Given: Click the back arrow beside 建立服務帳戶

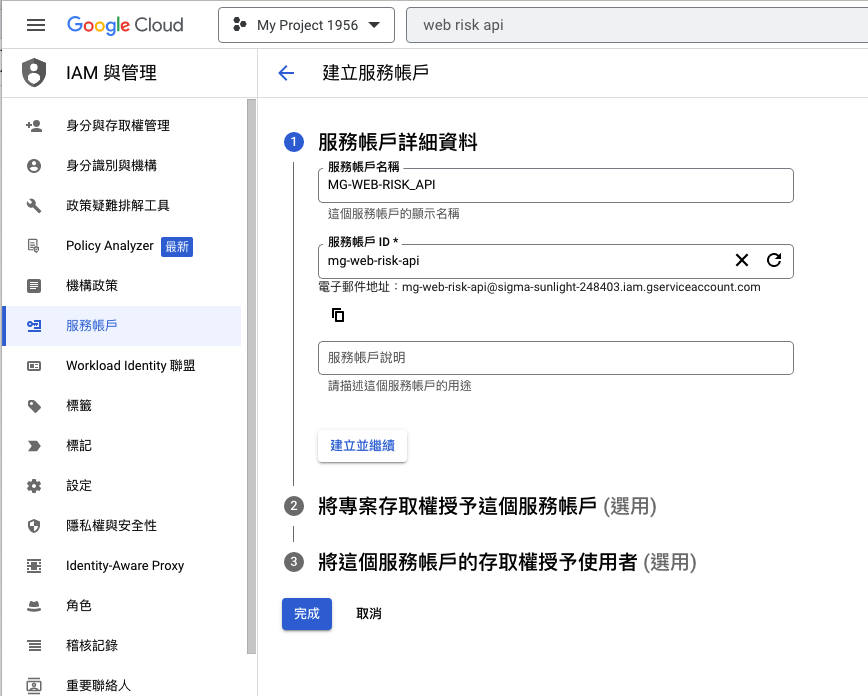Looking at the screenshot, I should point(287,72).
